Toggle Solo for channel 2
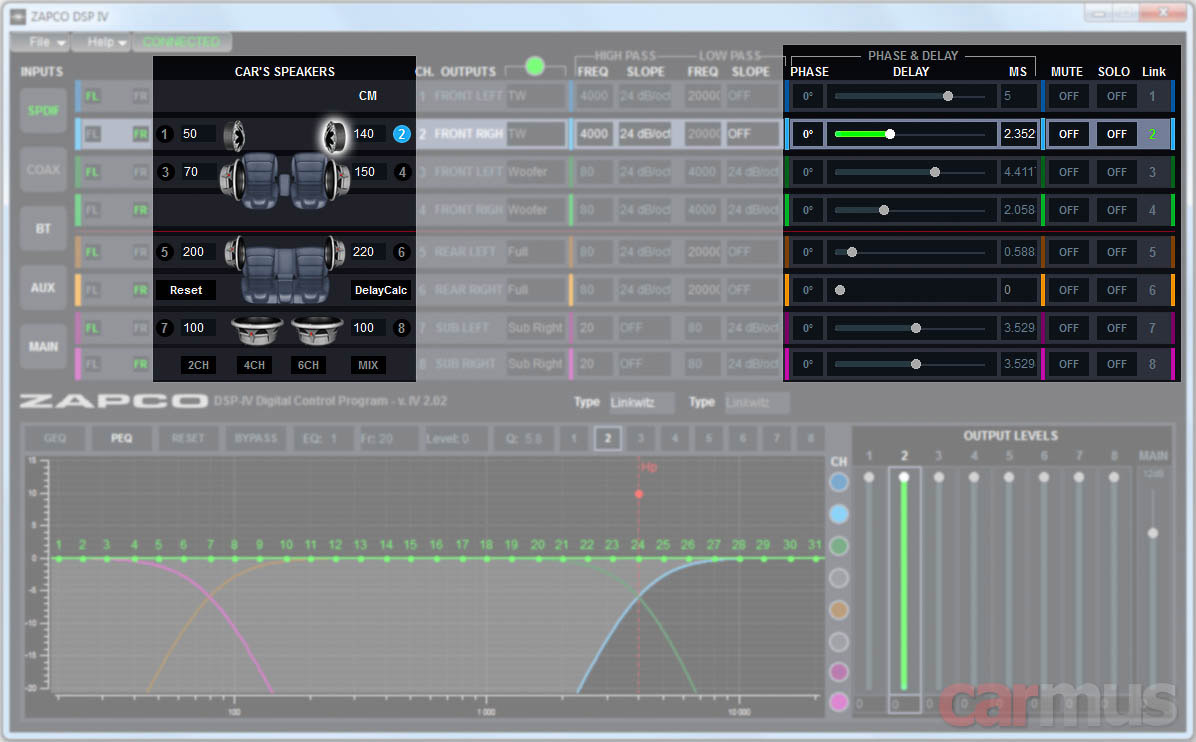This screenshot has height=742, width=1196. 1117,134
